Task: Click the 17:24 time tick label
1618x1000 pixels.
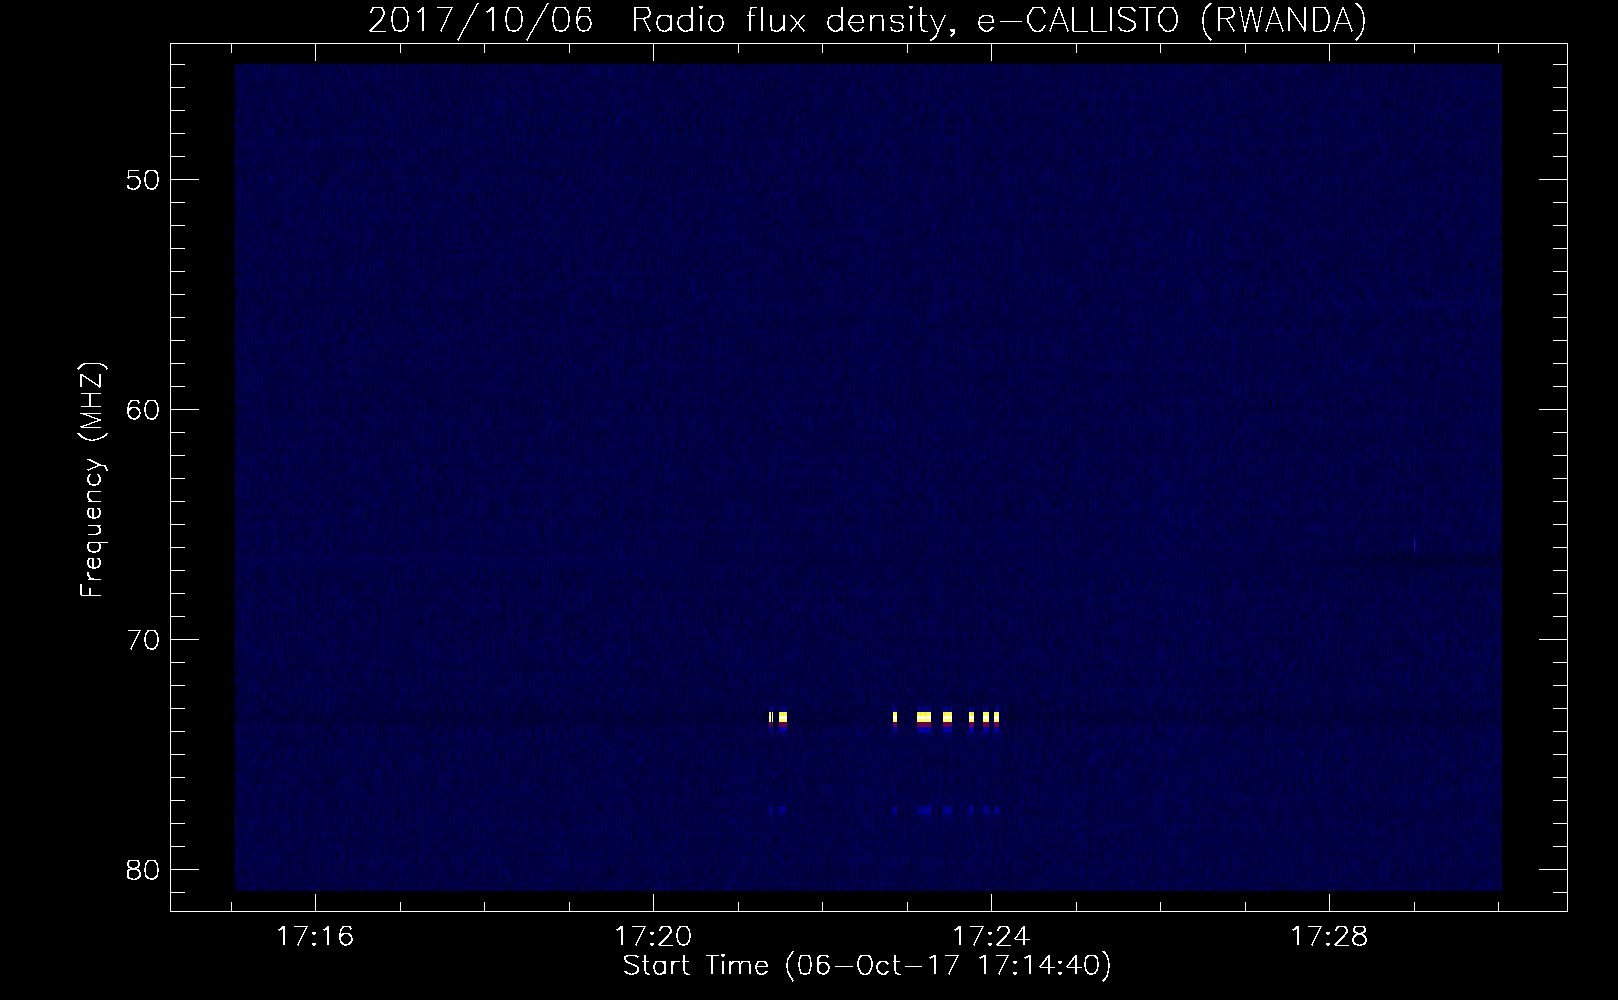Action: tap(991, 937)
